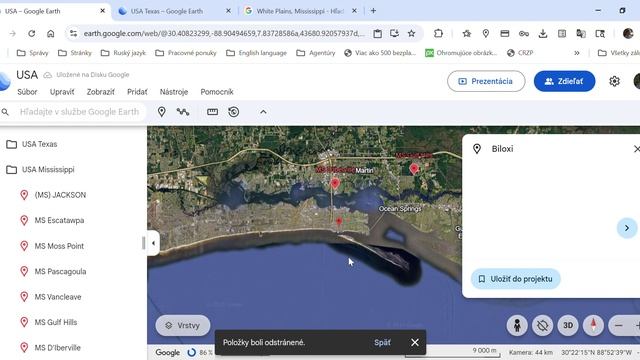Go to browser home page icon
Viewport: 640px width, 360px height.
(50, 33)
